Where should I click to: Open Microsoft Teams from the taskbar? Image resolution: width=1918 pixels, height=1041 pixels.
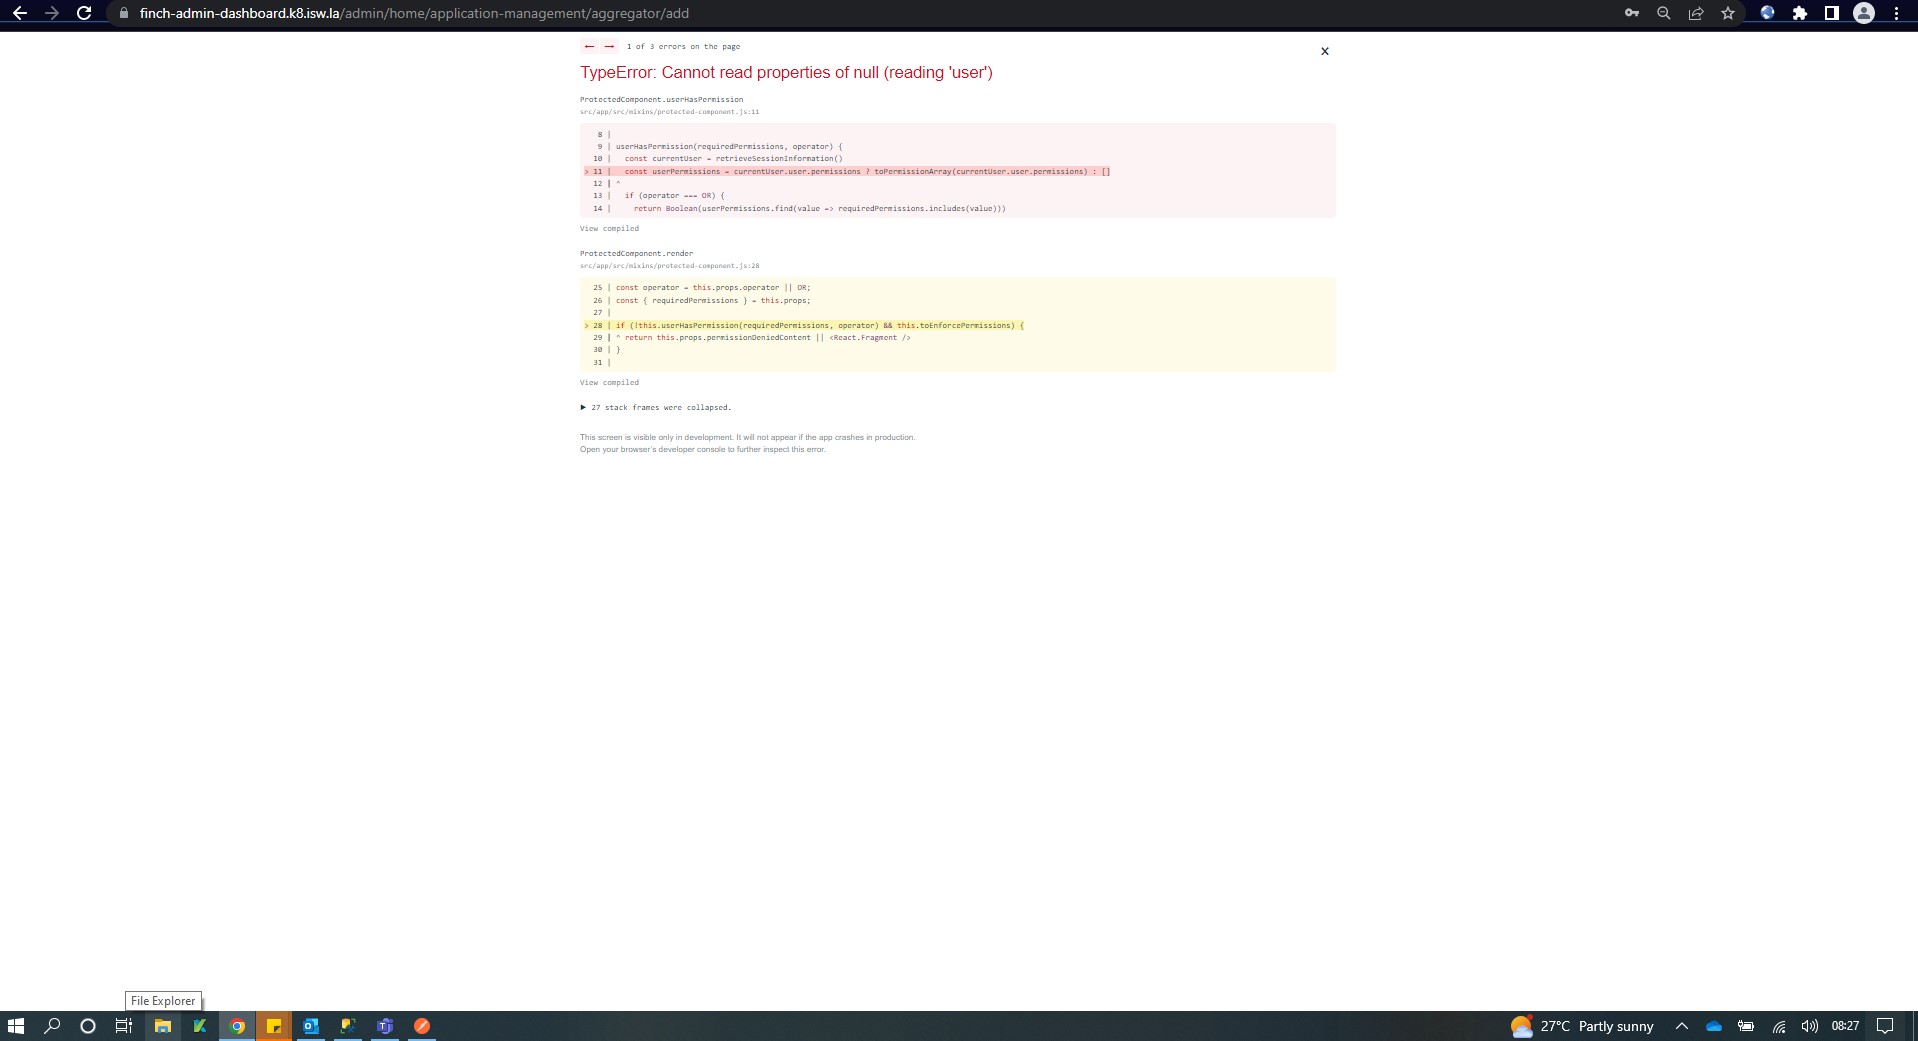click(x=385, y=1026)
